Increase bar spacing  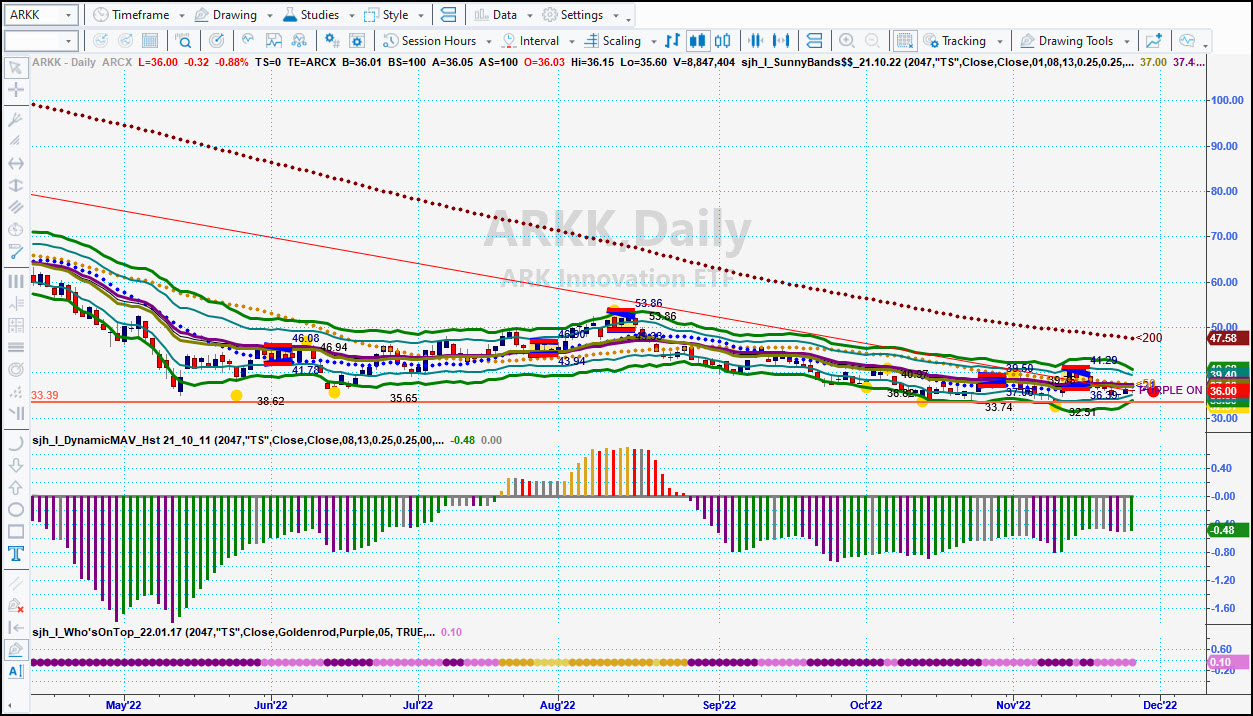click(x=783, y=41)
